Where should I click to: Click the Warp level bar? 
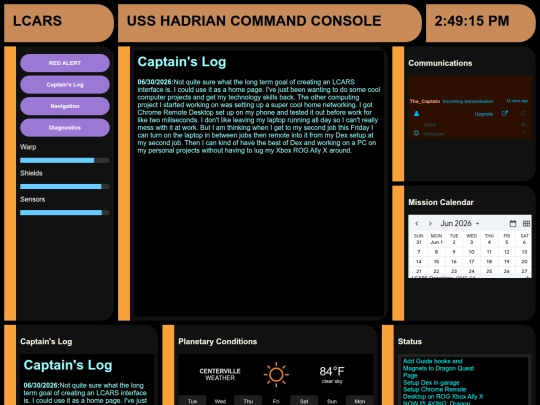[x=65, y=160]
